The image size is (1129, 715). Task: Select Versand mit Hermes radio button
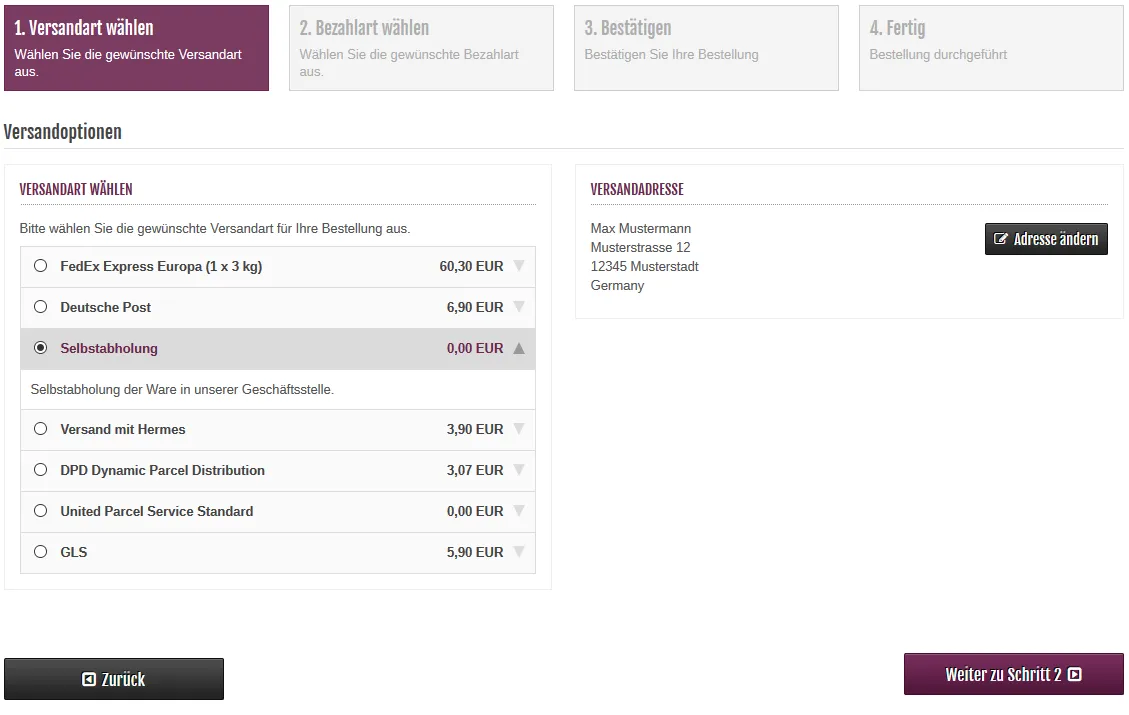coord(40,429)
